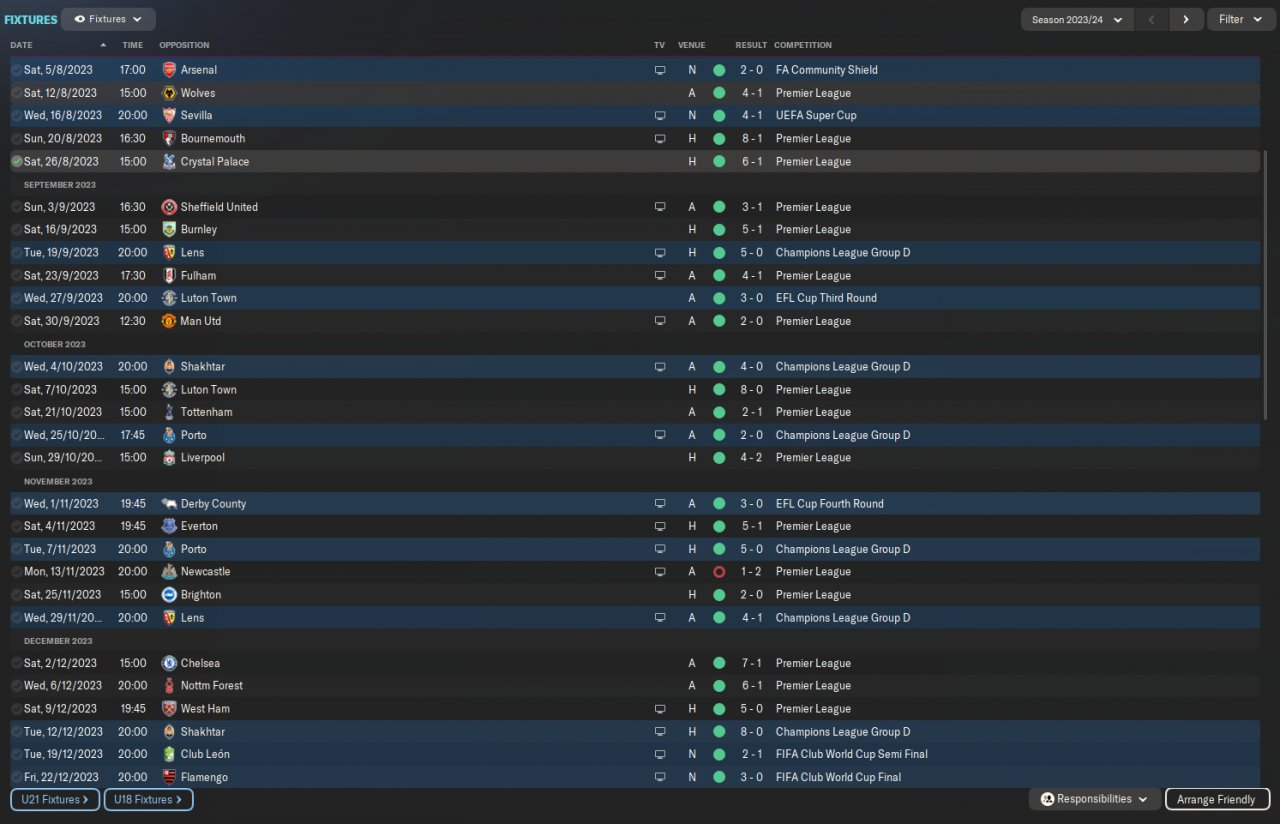
Task: Expand the Season 2023/24 dropdown
Action: (1077, 19)
